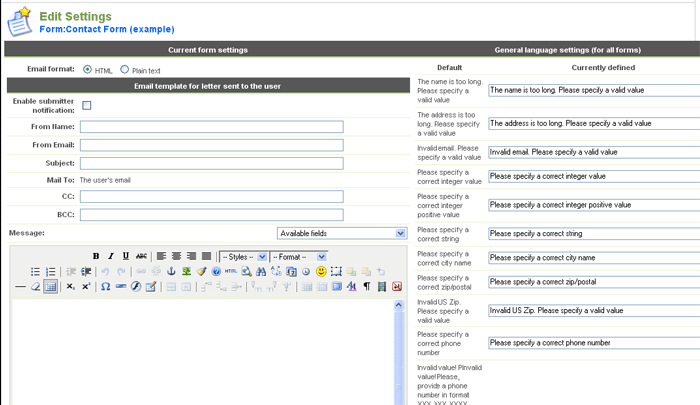
Task: Select HTML email format
Action: pyautogui.click(x=88, y=70)
